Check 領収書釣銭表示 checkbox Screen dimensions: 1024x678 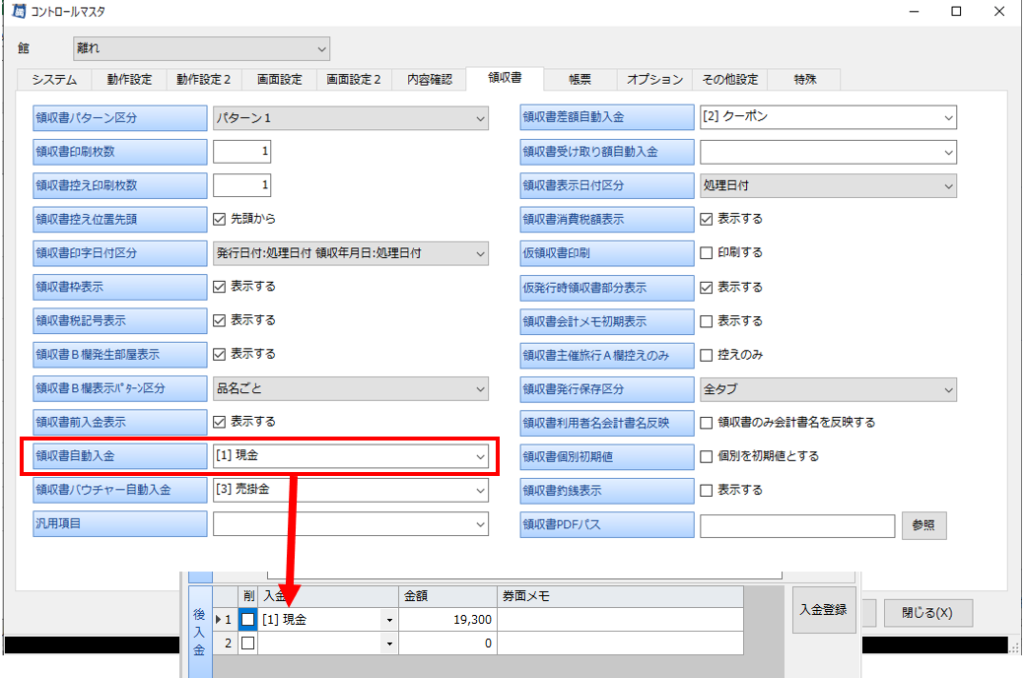pyautogui.click(x=707, y=491)
